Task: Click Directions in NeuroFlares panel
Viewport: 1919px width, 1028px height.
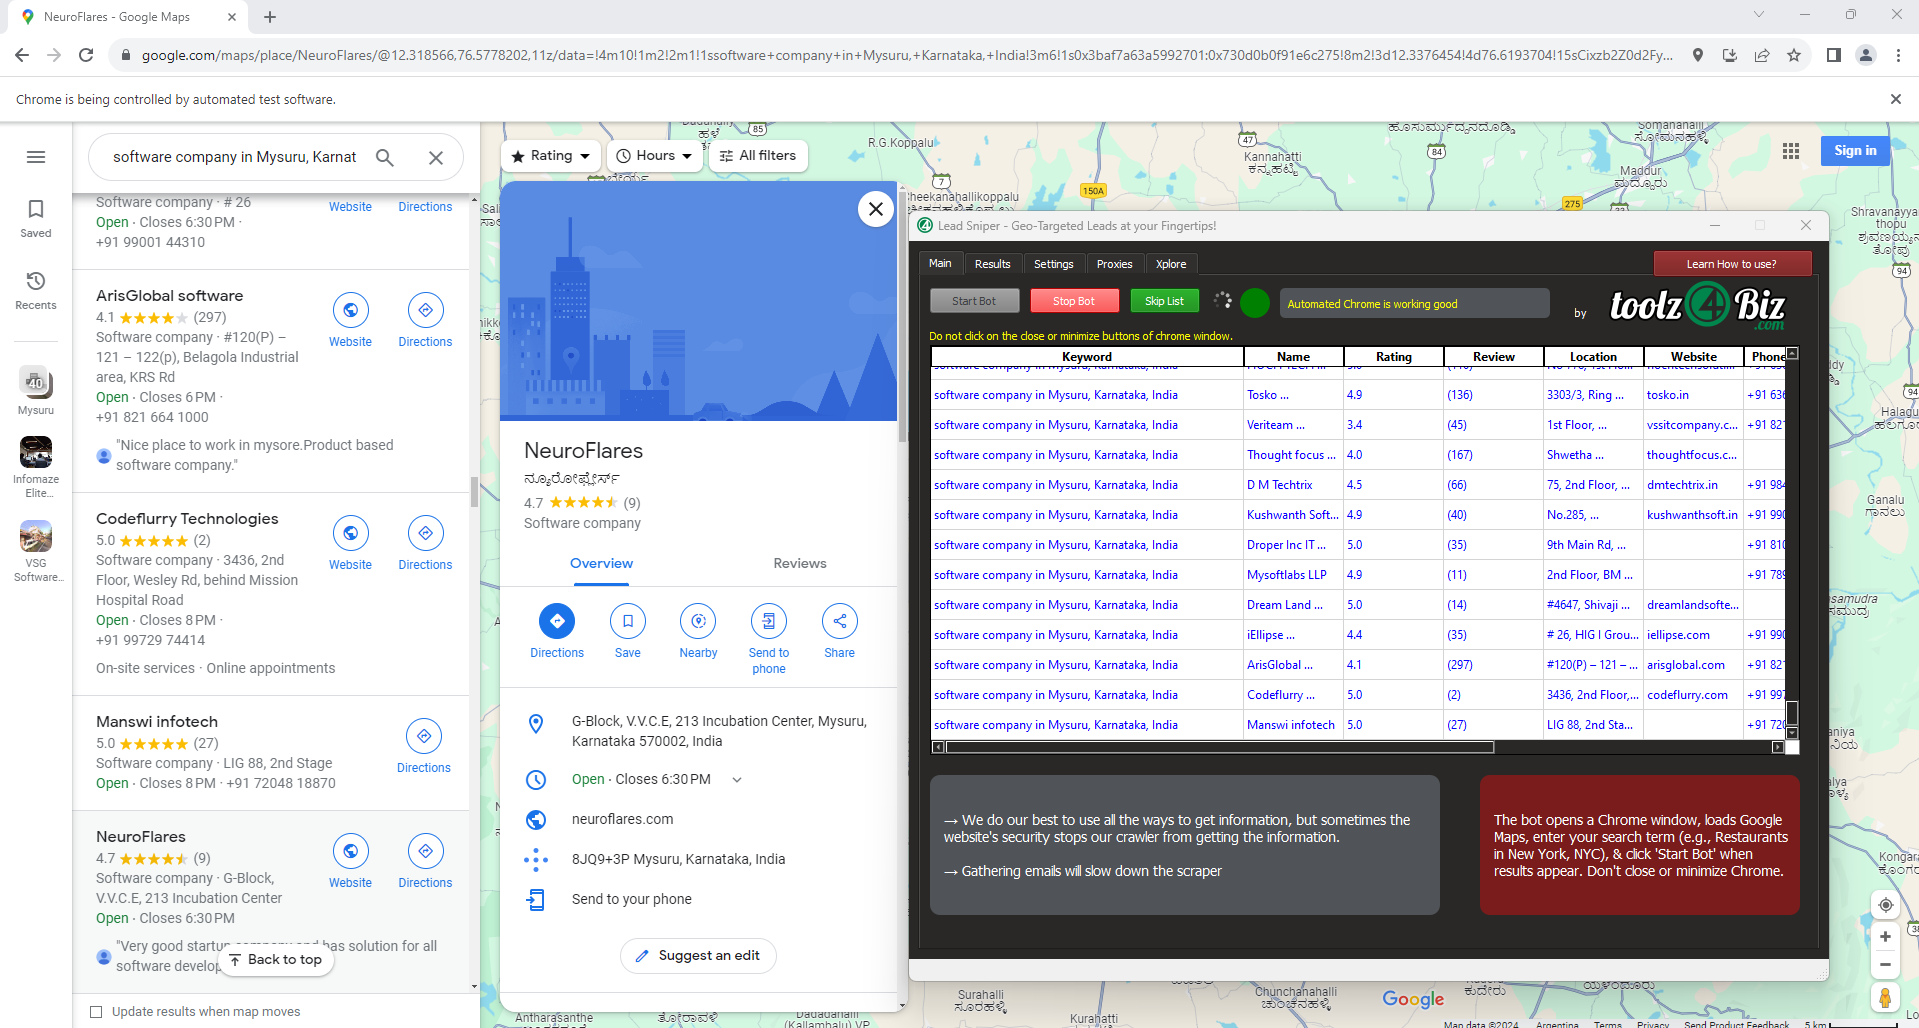Action: (x=557, y=621)
